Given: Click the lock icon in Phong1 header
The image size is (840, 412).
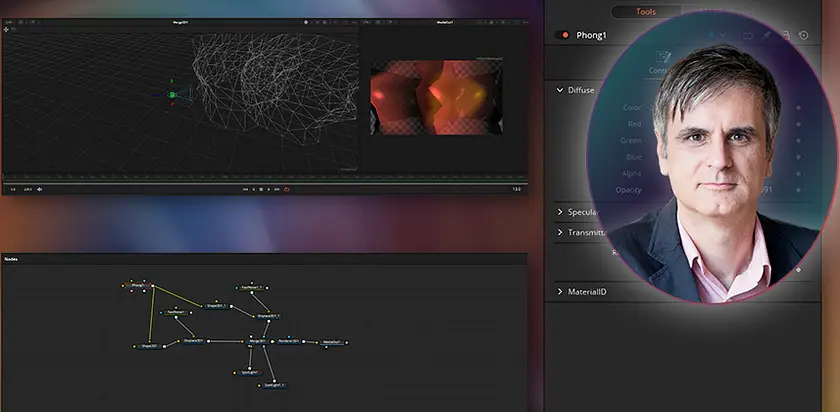Looking at the screenshot, I should click(786, 35).
